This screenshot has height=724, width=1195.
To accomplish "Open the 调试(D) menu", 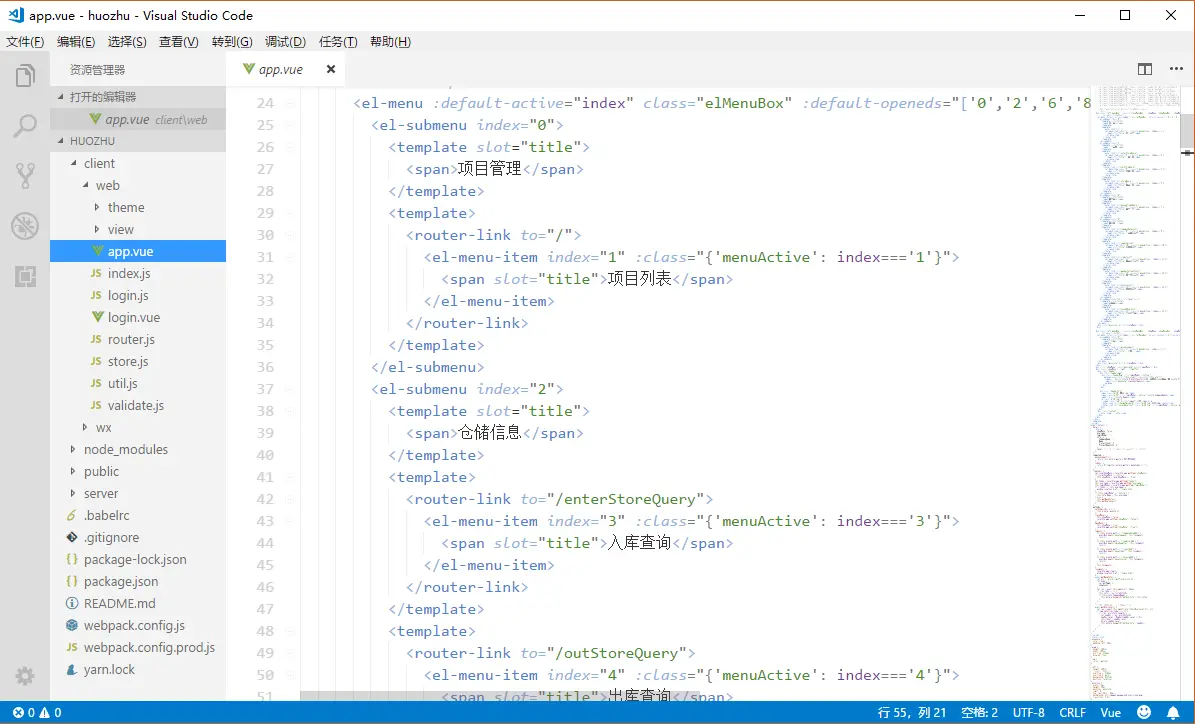I will coord(285,42).
